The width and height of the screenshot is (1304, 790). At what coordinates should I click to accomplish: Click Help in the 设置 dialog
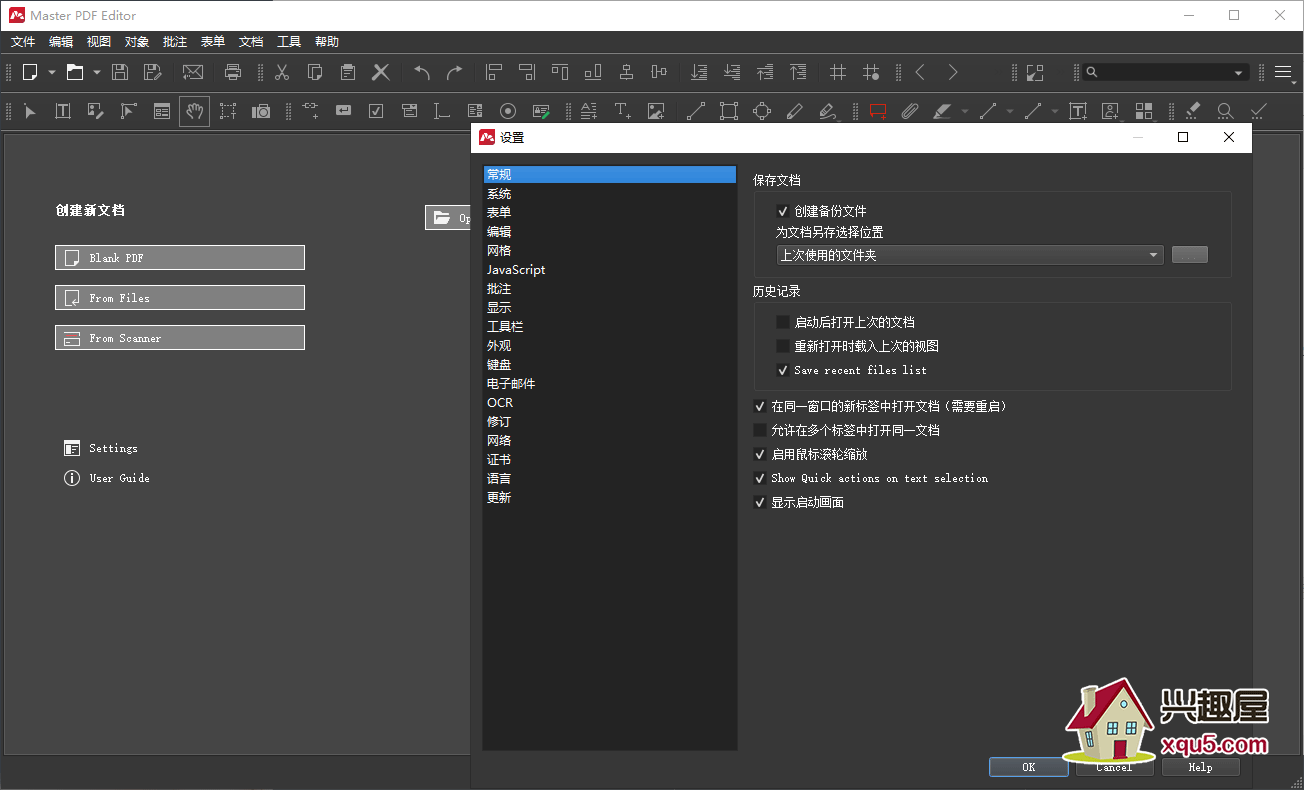pos(1201,767)
